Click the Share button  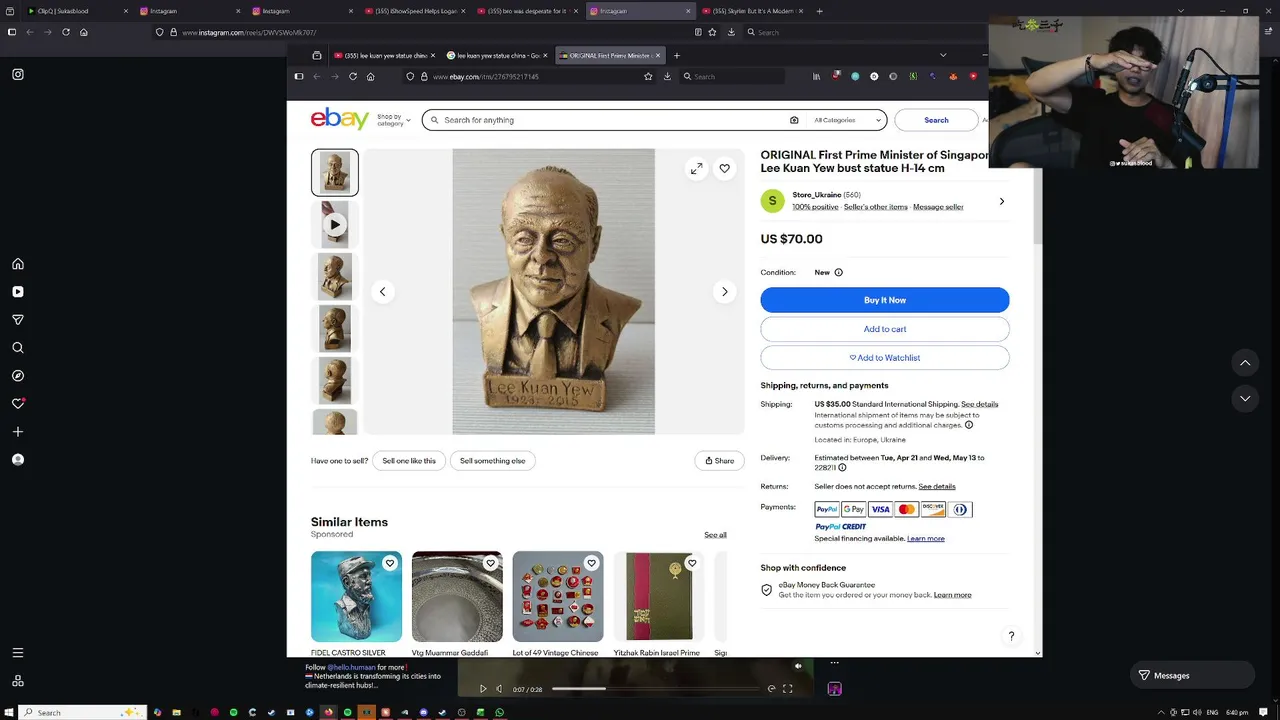pos(719,461)
